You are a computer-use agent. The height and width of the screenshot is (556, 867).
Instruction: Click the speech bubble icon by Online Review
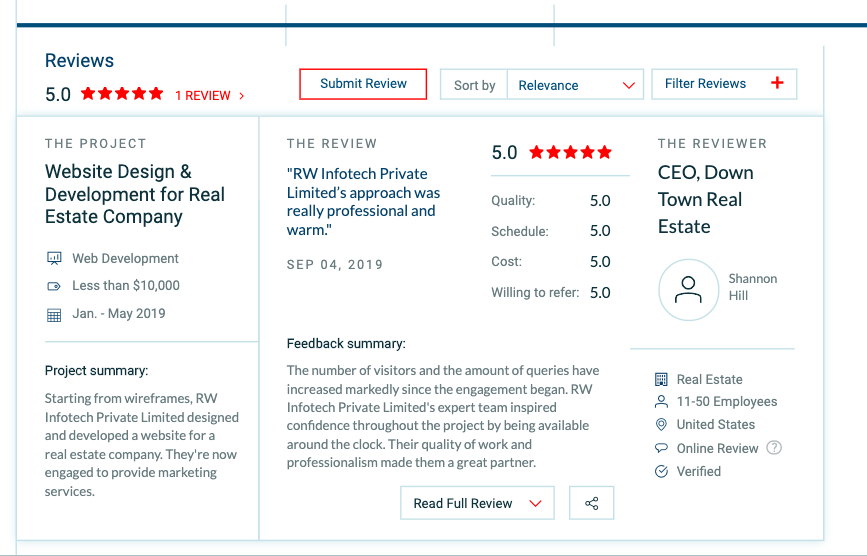coord(661,448)
